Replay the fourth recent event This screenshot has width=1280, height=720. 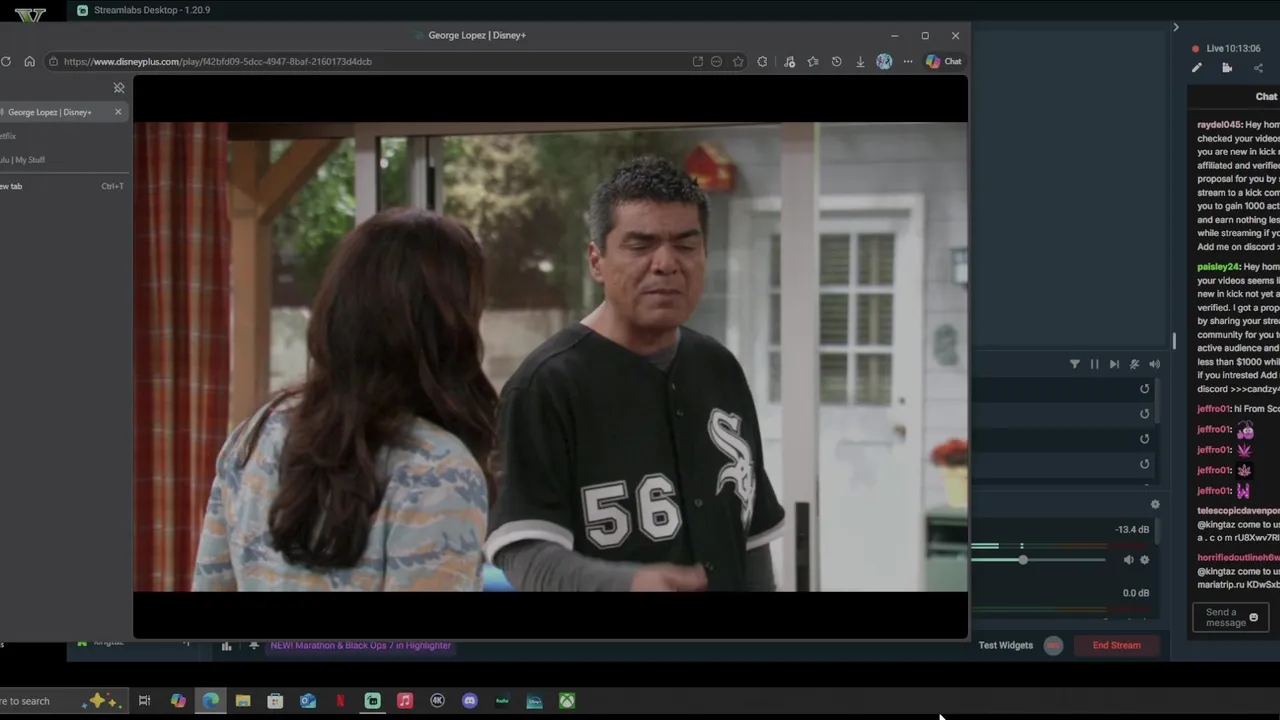tap(1145, 464)
